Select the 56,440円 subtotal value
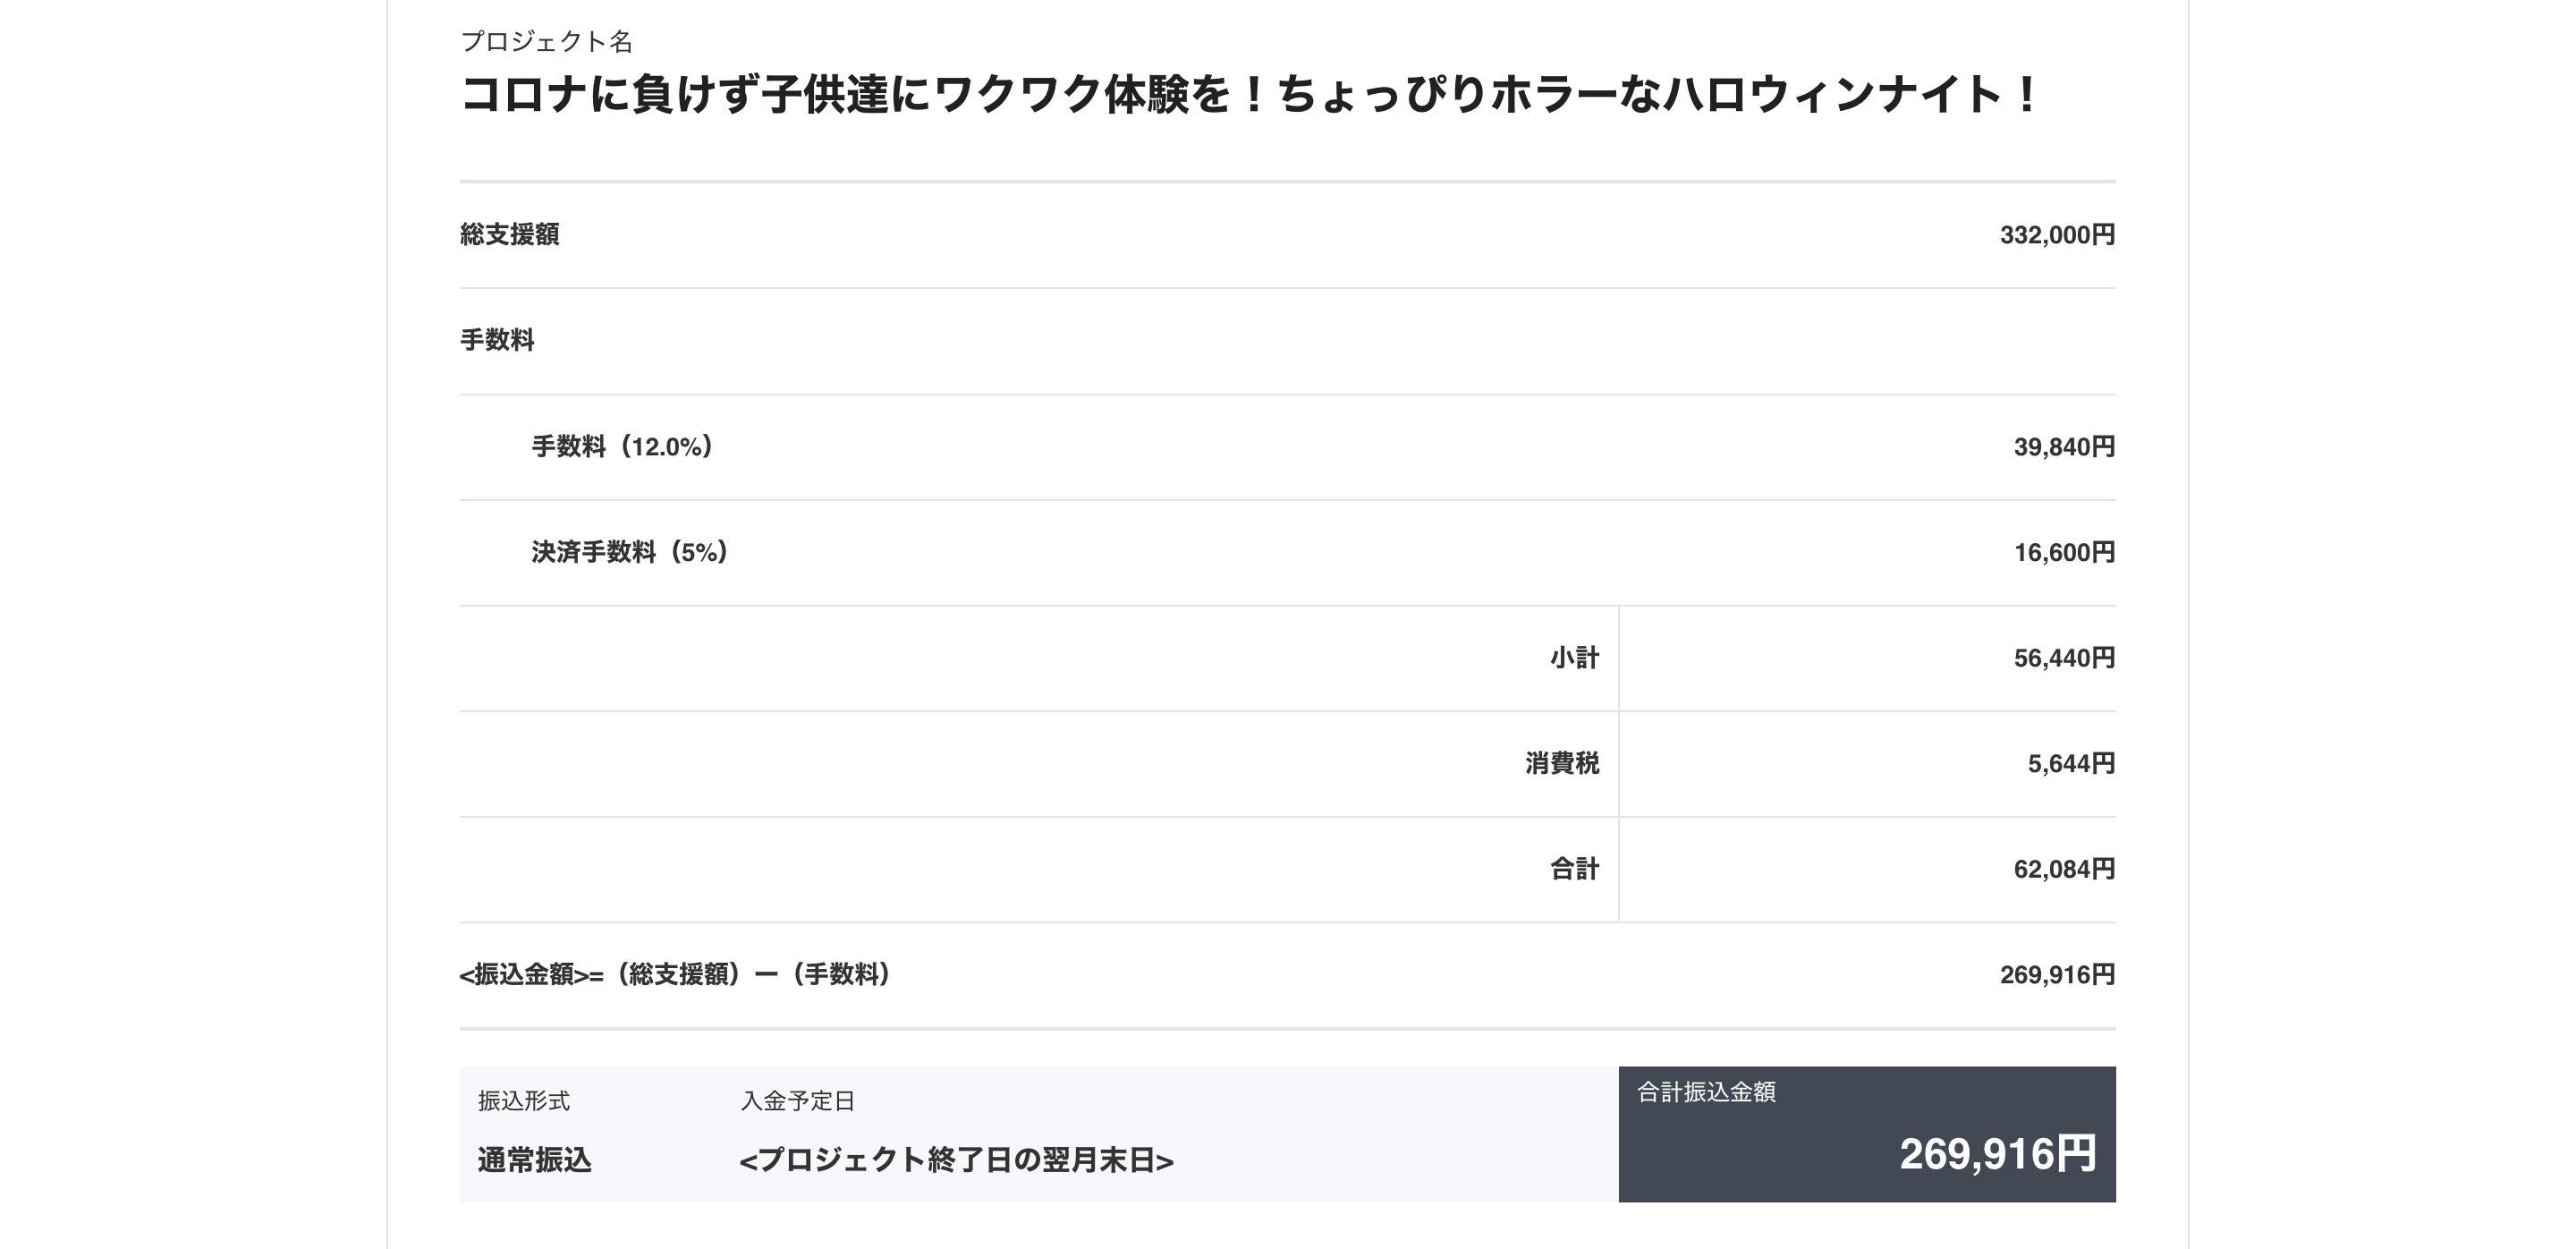Viewport: 2576px width, 1249px height. click(2063, 658)
